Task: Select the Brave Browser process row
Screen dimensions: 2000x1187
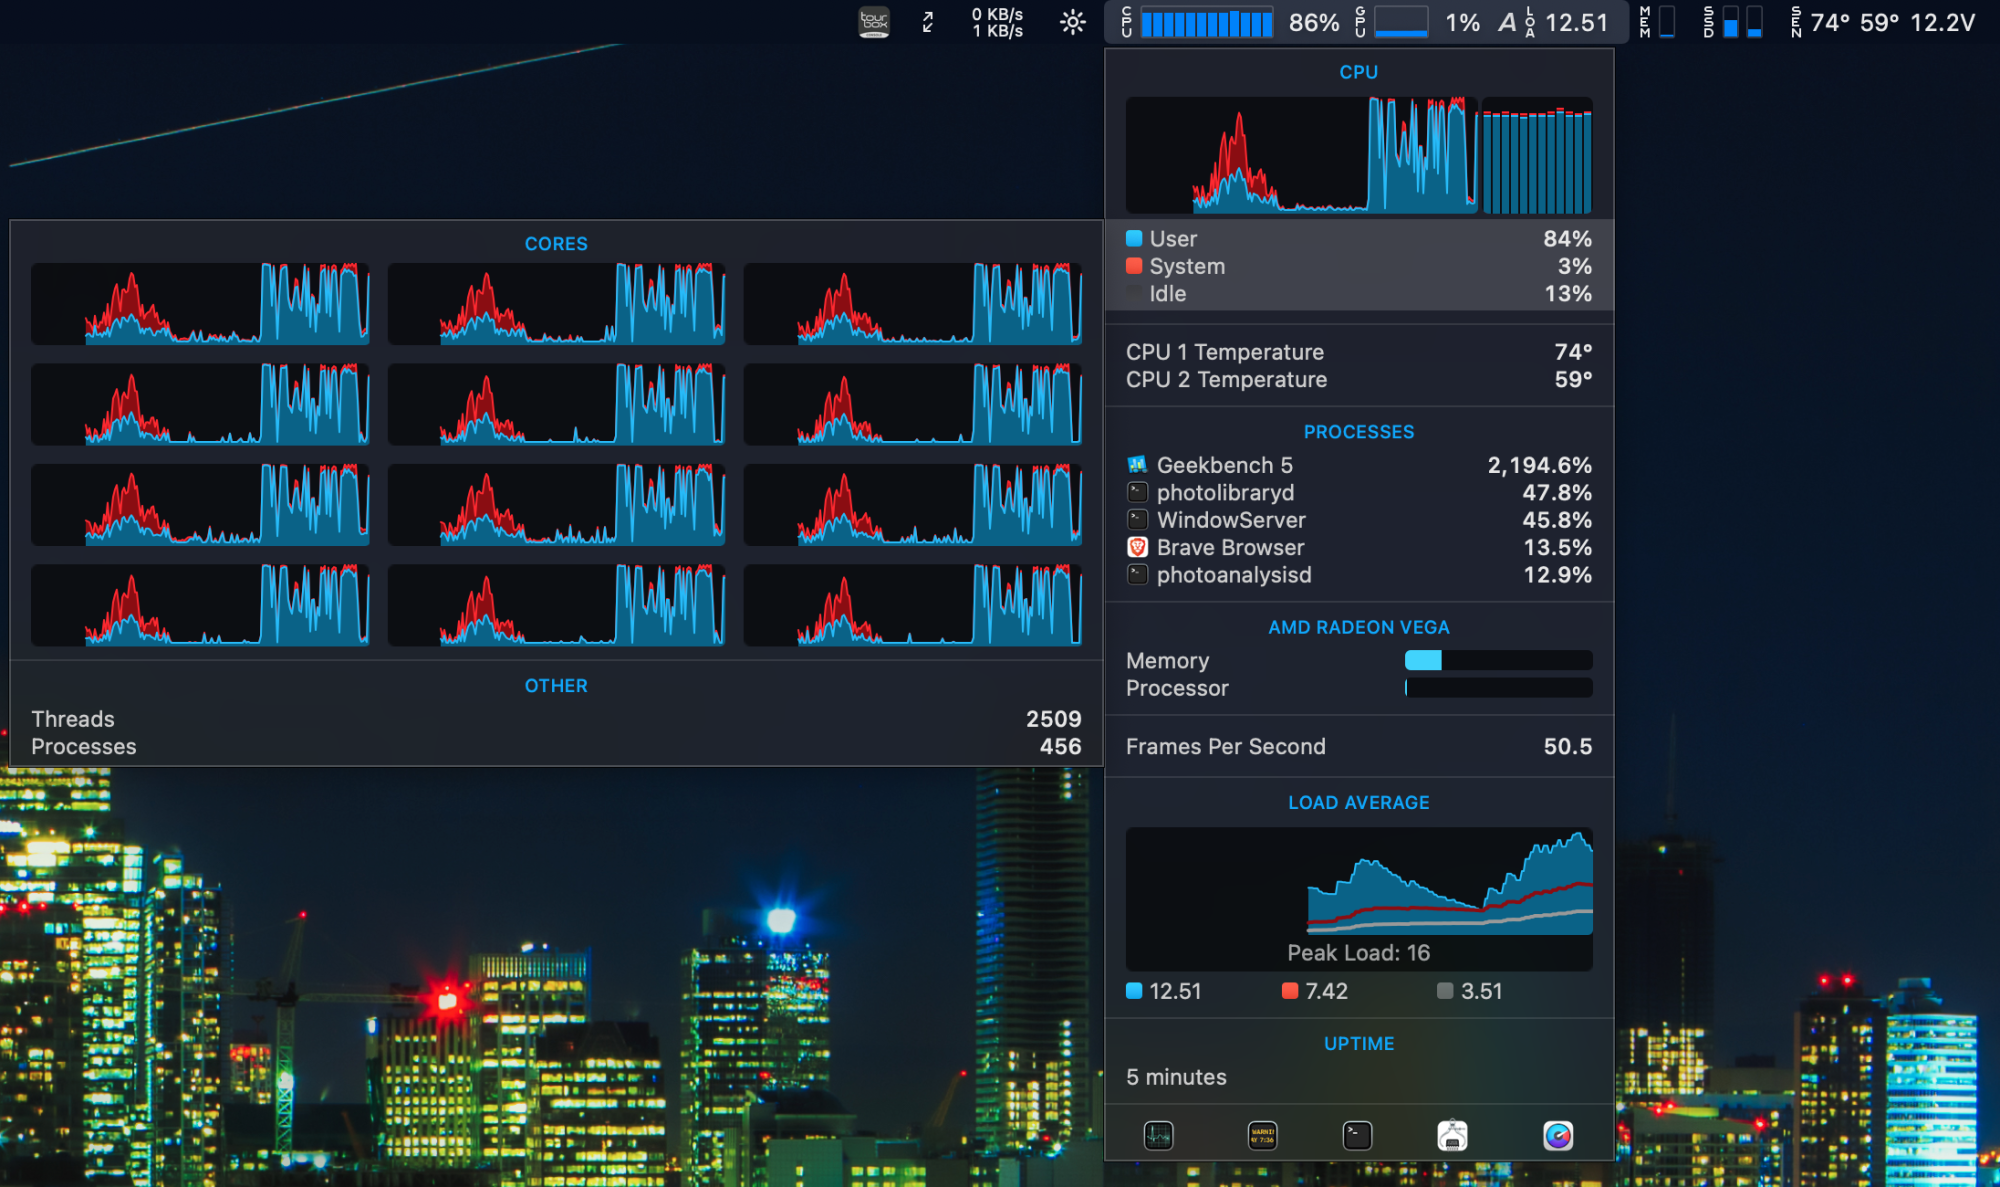Action: (x=1358, y=547)
